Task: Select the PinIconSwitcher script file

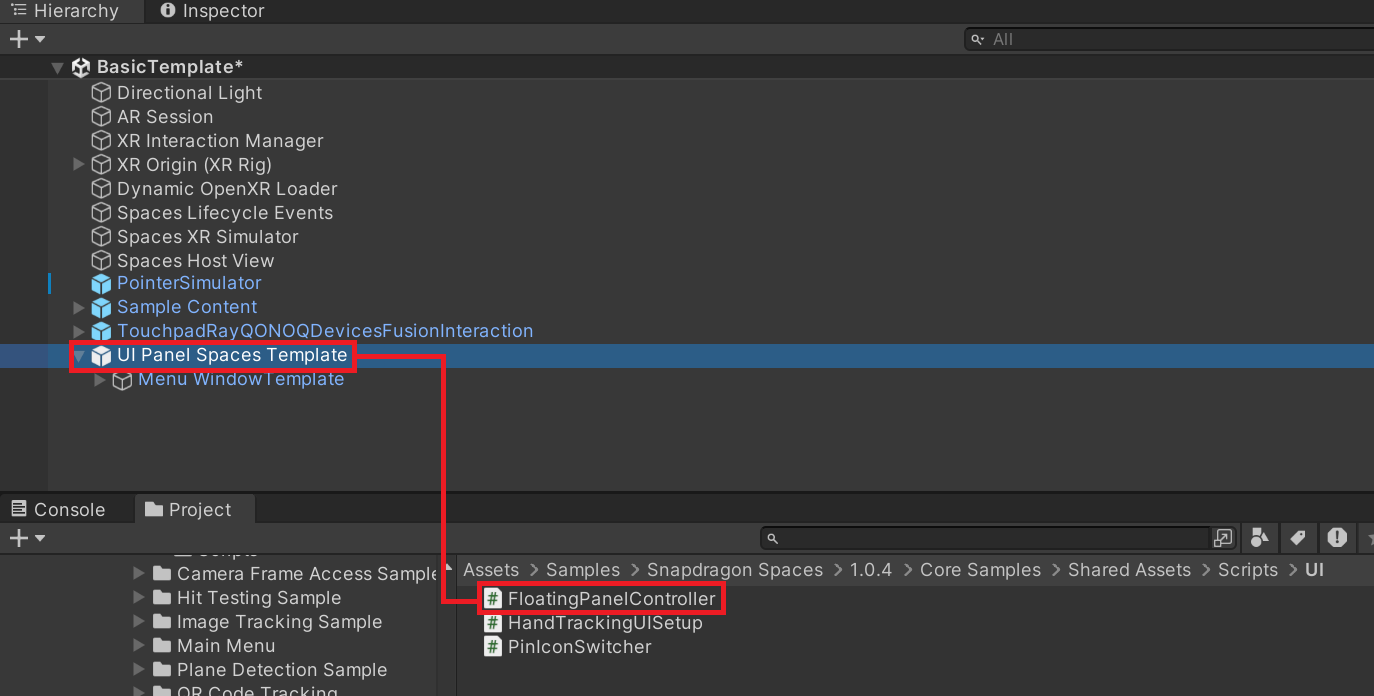Action: pyautogui.click(x=579, y=647)
